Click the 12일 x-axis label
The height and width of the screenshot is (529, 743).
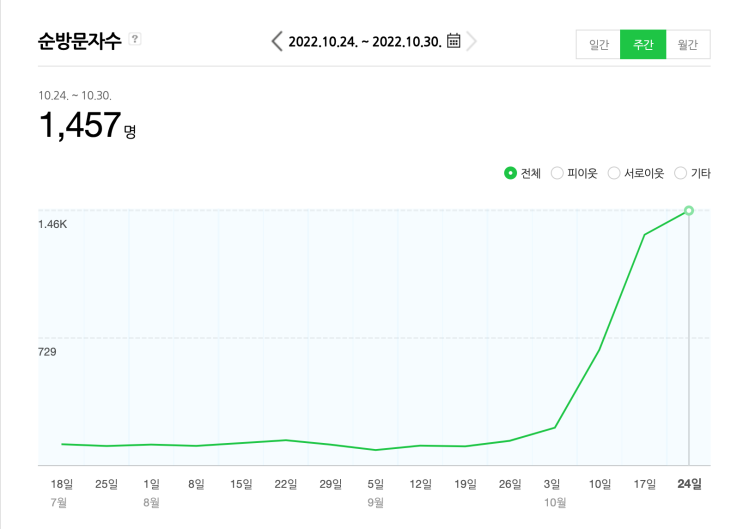click(421, 484)
